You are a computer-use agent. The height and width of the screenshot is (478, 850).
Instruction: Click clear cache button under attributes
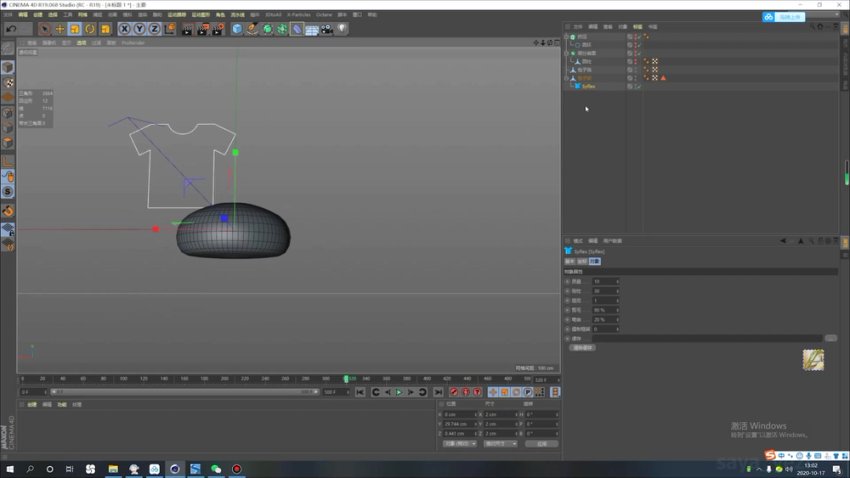tap(583, 348)
